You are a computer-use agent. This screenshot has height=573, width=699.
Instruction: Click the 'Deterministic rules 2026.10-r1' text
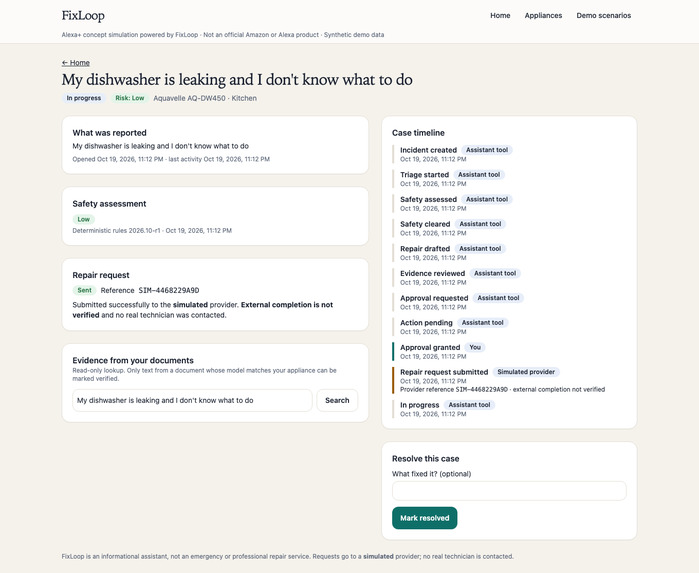(x=116, y=231)
